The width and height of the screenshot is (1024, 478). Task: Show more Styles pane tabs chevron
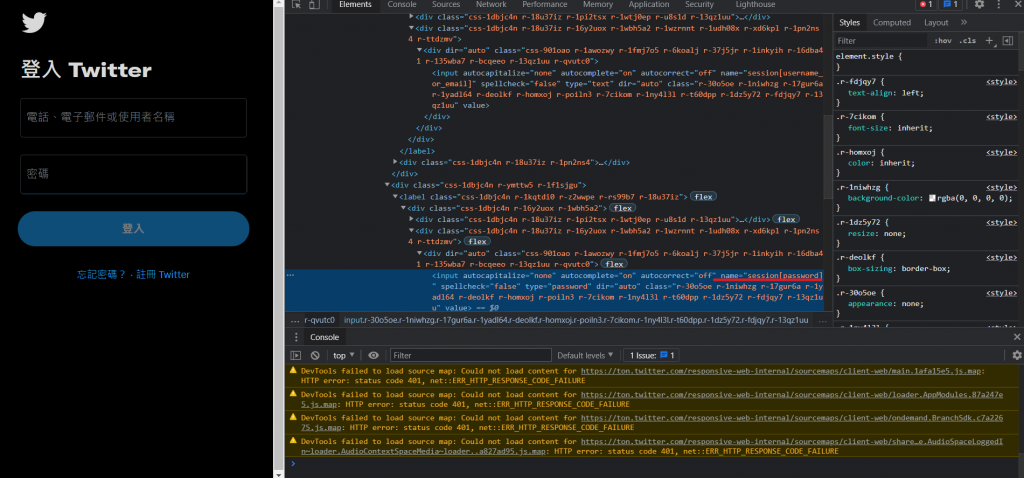tap(963, 23)
